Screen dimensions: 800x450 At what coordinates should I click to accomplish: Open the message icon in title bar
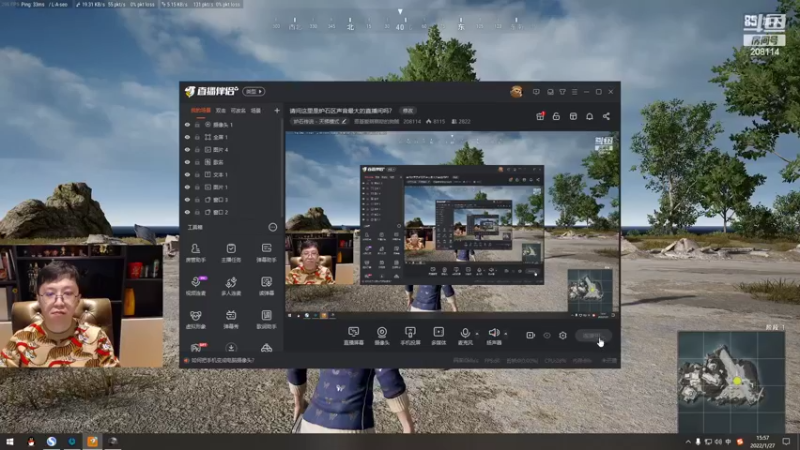tap(536, 92)
